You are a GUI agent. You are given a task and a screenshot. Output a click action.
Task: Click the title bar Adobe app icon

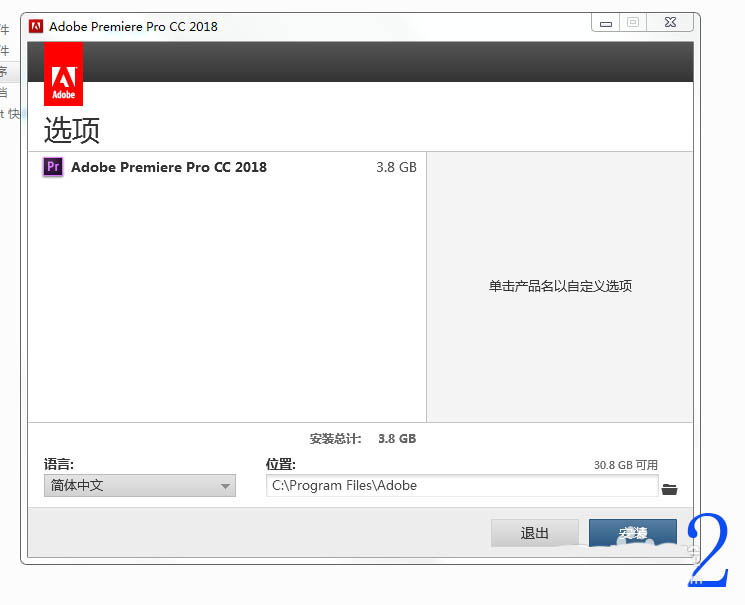tap(36, 26)
